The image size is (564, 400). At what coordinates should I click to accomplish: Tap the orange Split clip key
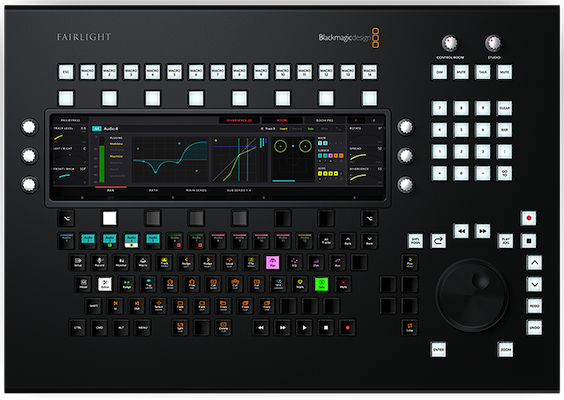pos(180,327)
